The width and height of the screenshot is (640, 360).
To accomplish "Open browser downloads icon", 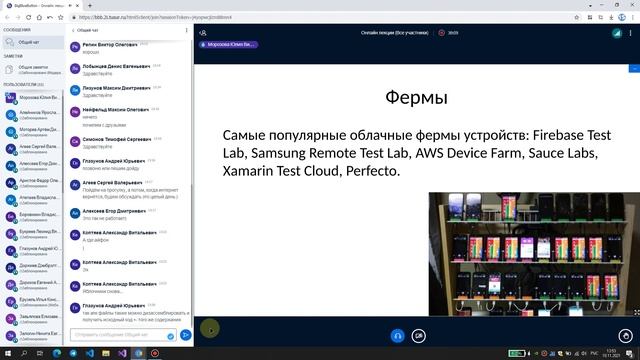I will click(x=611, y=18).
